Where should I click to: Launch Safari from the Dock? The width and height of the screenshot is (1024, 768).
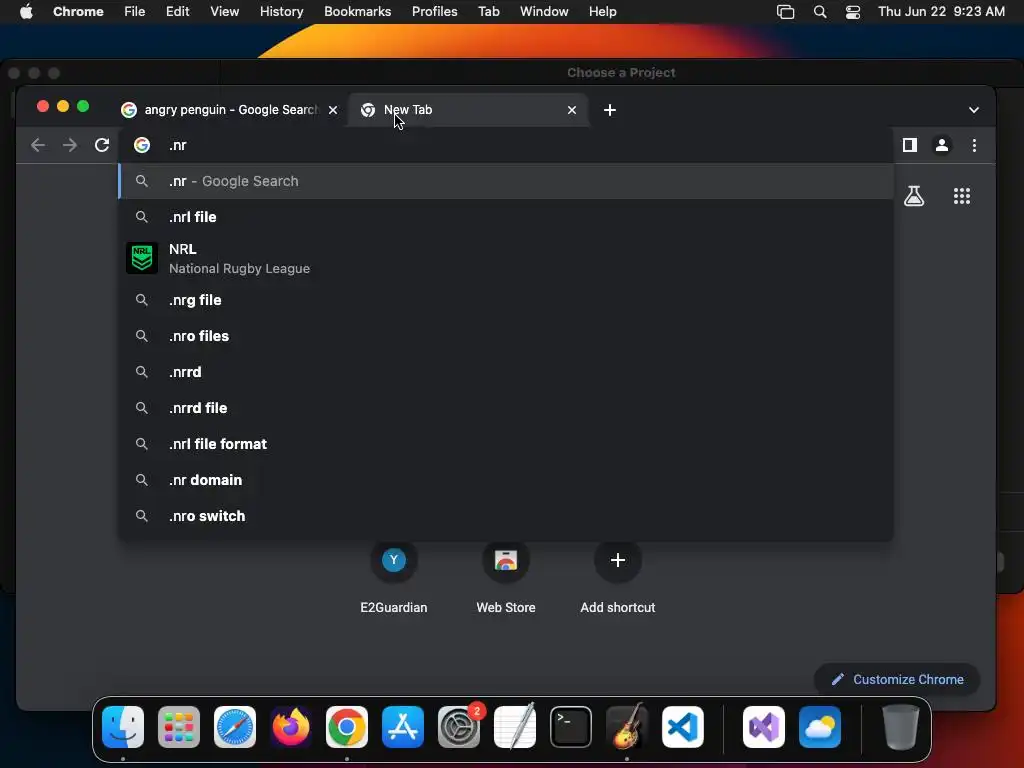[235, 727]
